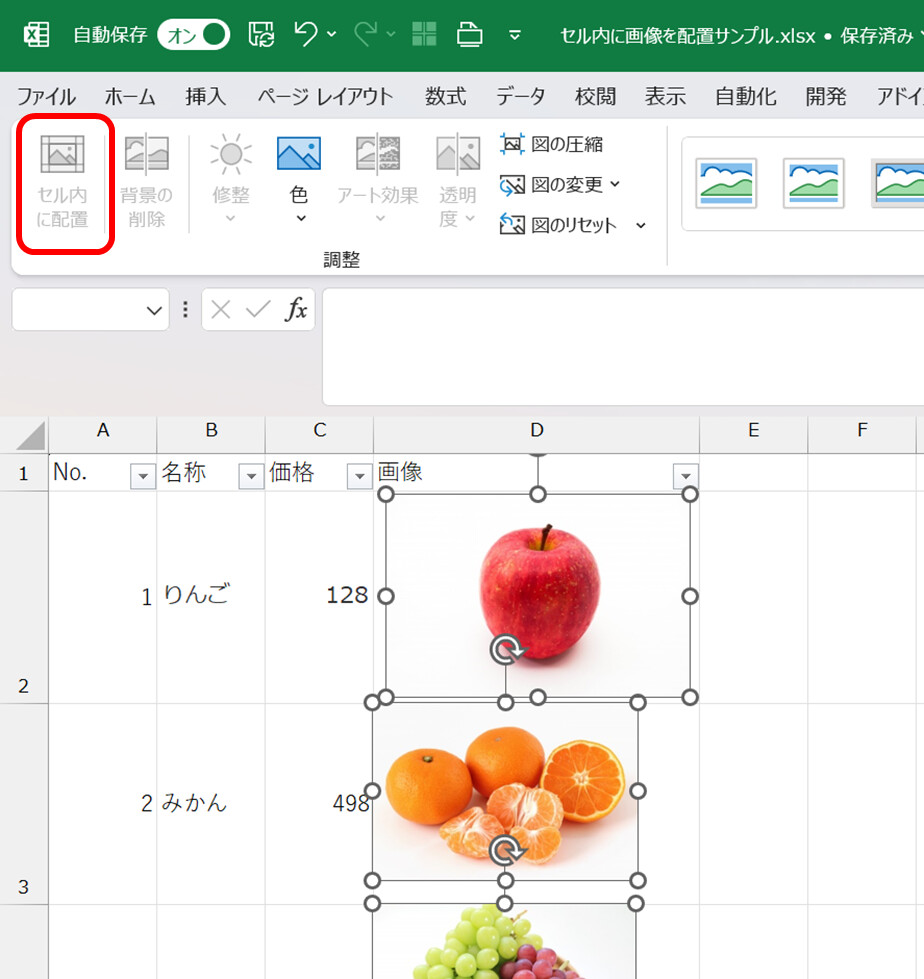This screenshot has width=924, height=979.
Task: Click the Undo arrow in title bar
Action: click(x=306, y=35)
